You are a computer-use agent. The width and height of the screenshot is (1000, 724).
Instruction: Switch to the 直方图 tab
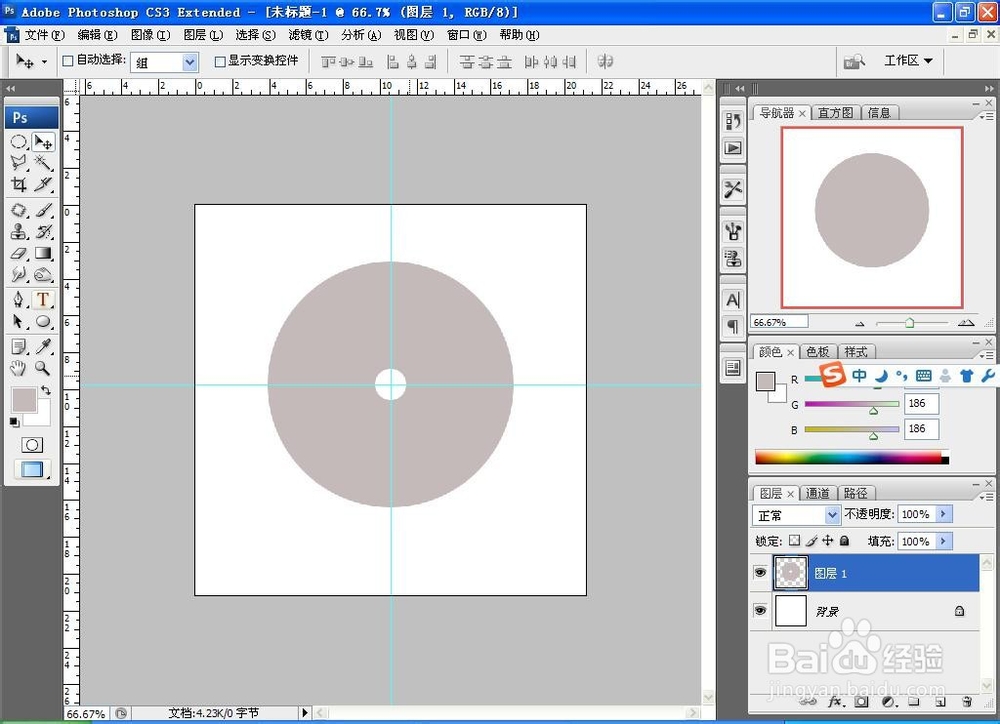tap(835, 113)
